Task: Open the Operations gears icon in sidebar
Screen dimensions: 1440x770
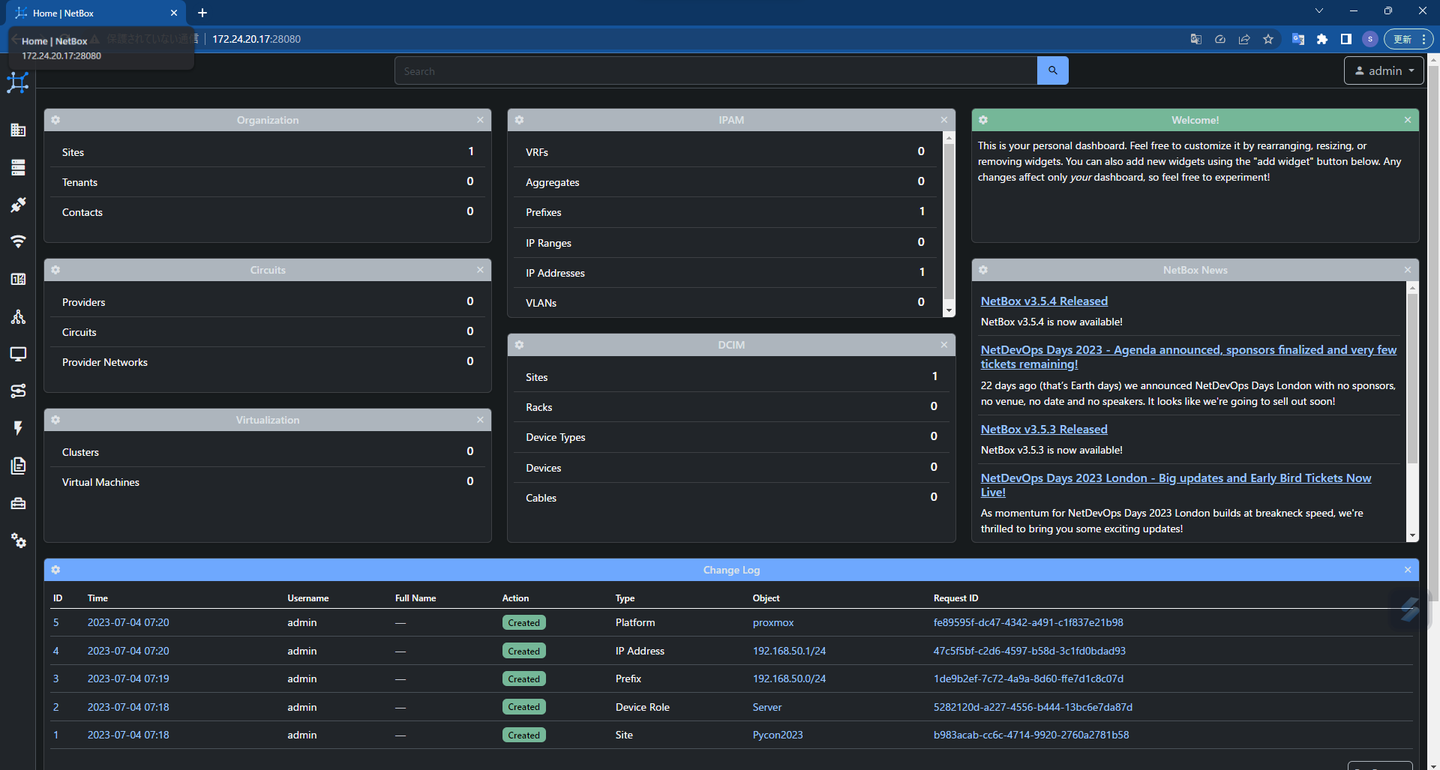Action: 18,541
